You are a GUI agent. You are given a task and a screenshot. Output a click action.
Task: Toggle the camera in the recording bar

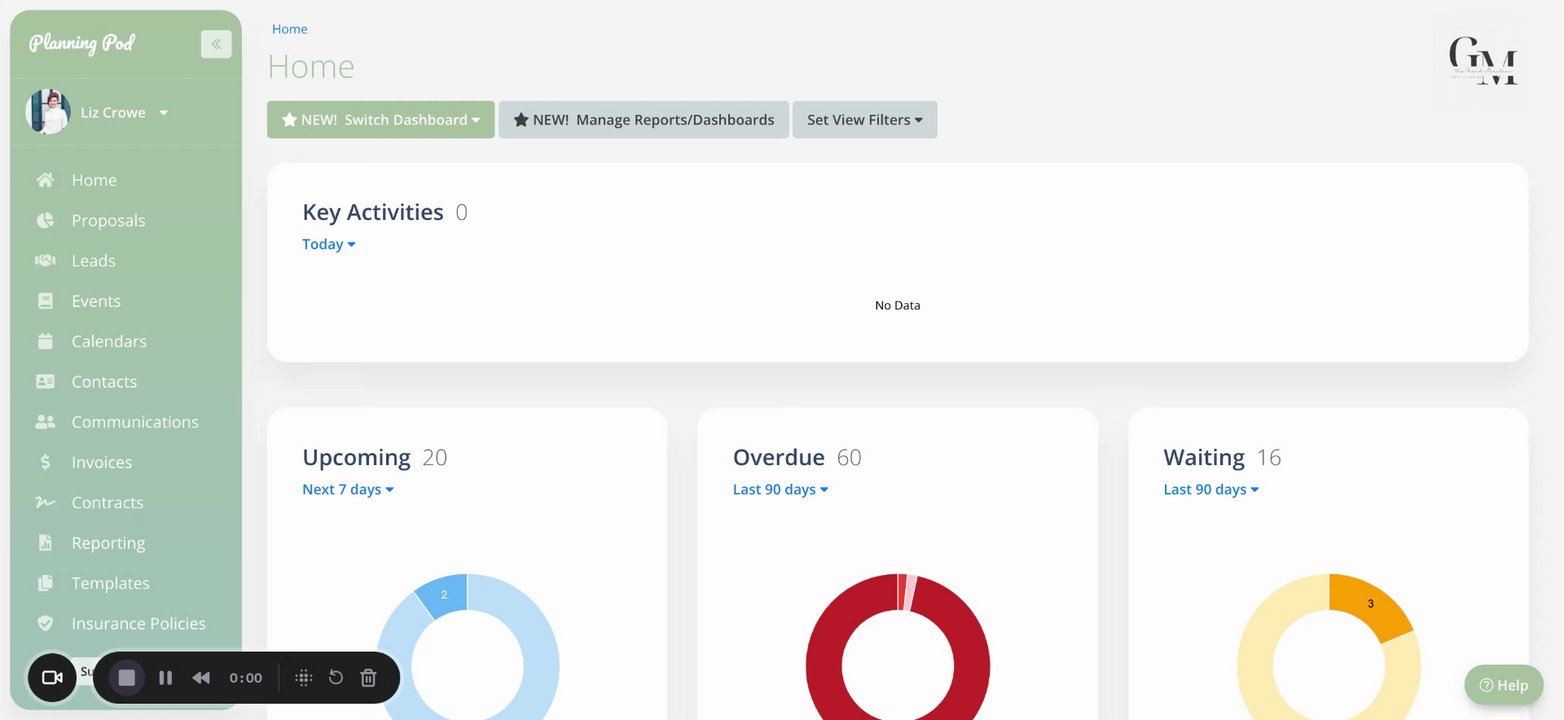(52, 677)
